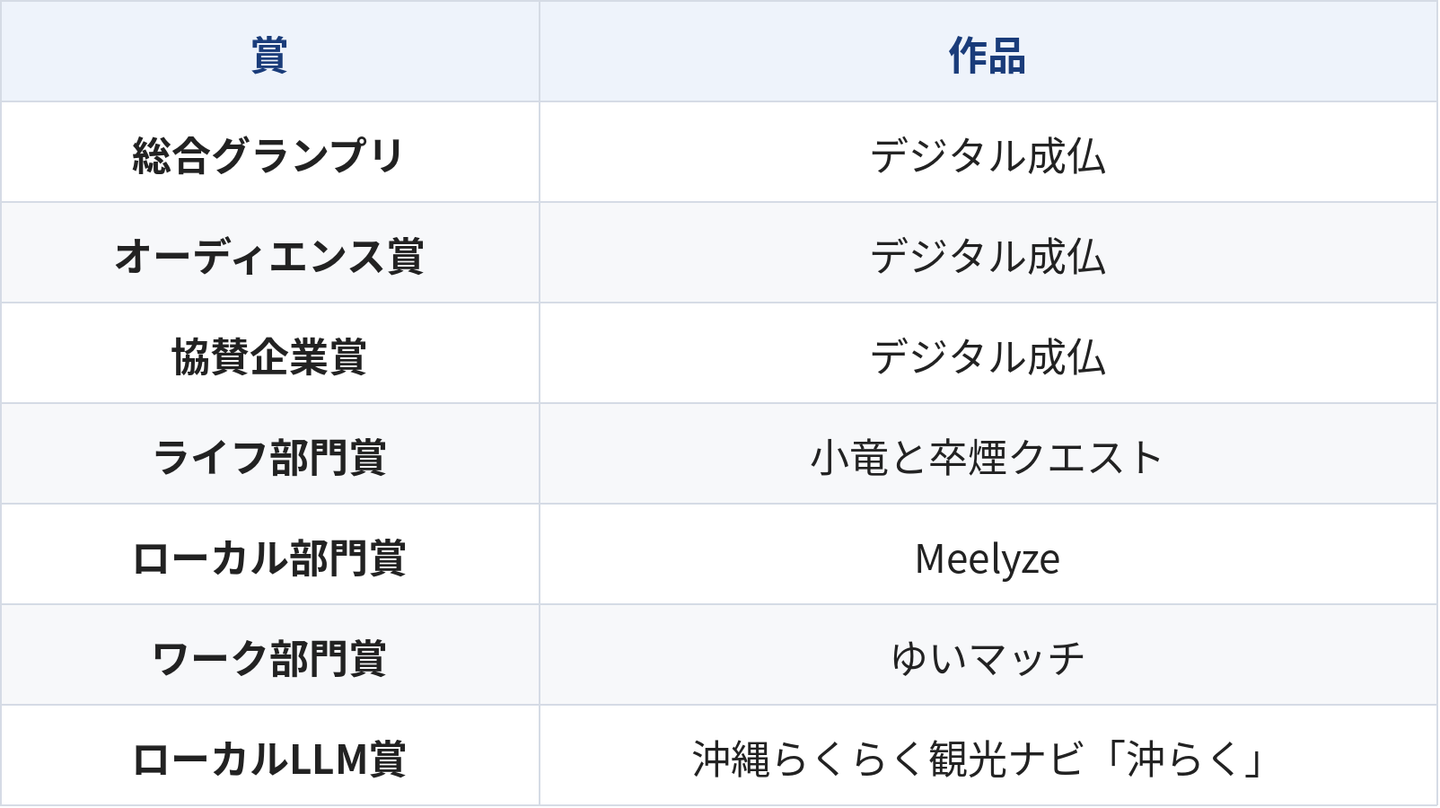Click デジタル成仏 in the 協賛企業賞 row
Viewport: 1440px width, 808px height.
(988, 357)
